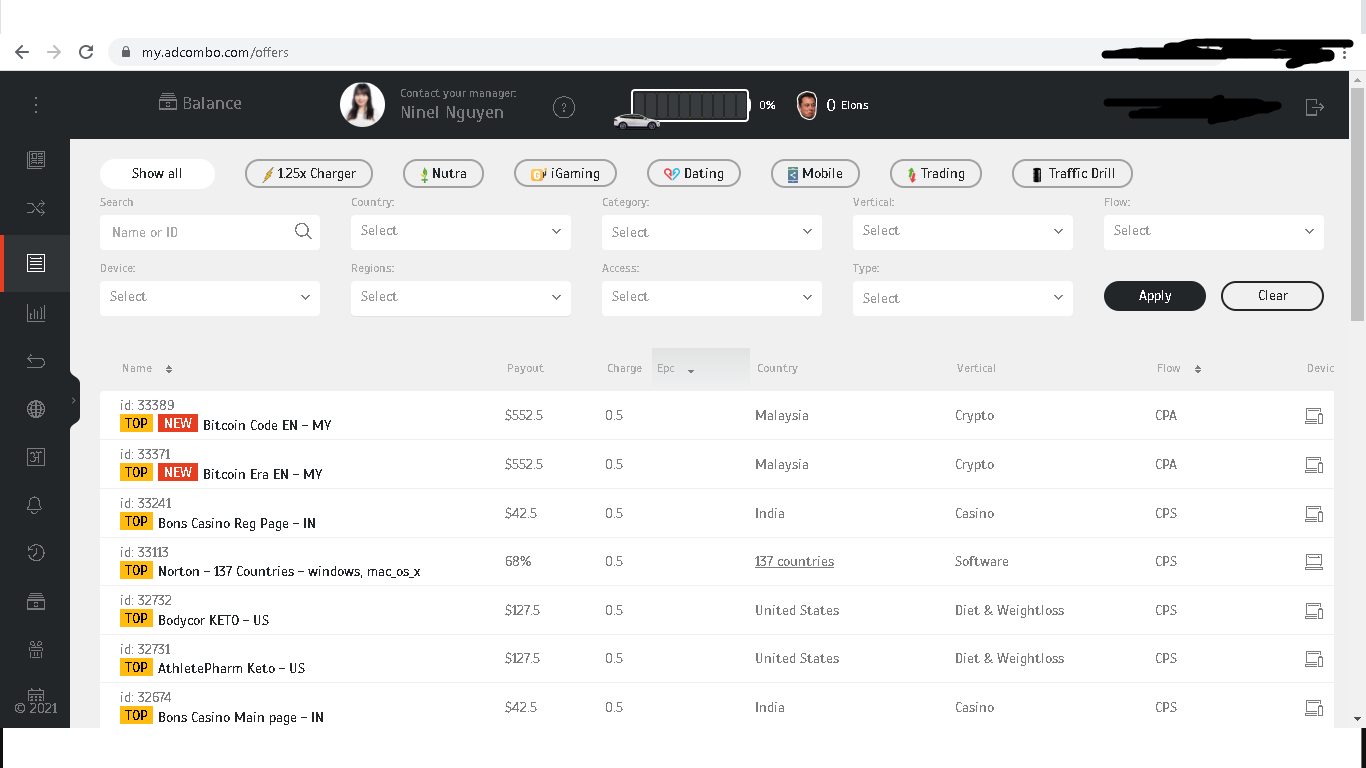Go back with the browser back arrow
This screenshot has height=768, width=1366.
pyautogui.click(x=22, y=52)
